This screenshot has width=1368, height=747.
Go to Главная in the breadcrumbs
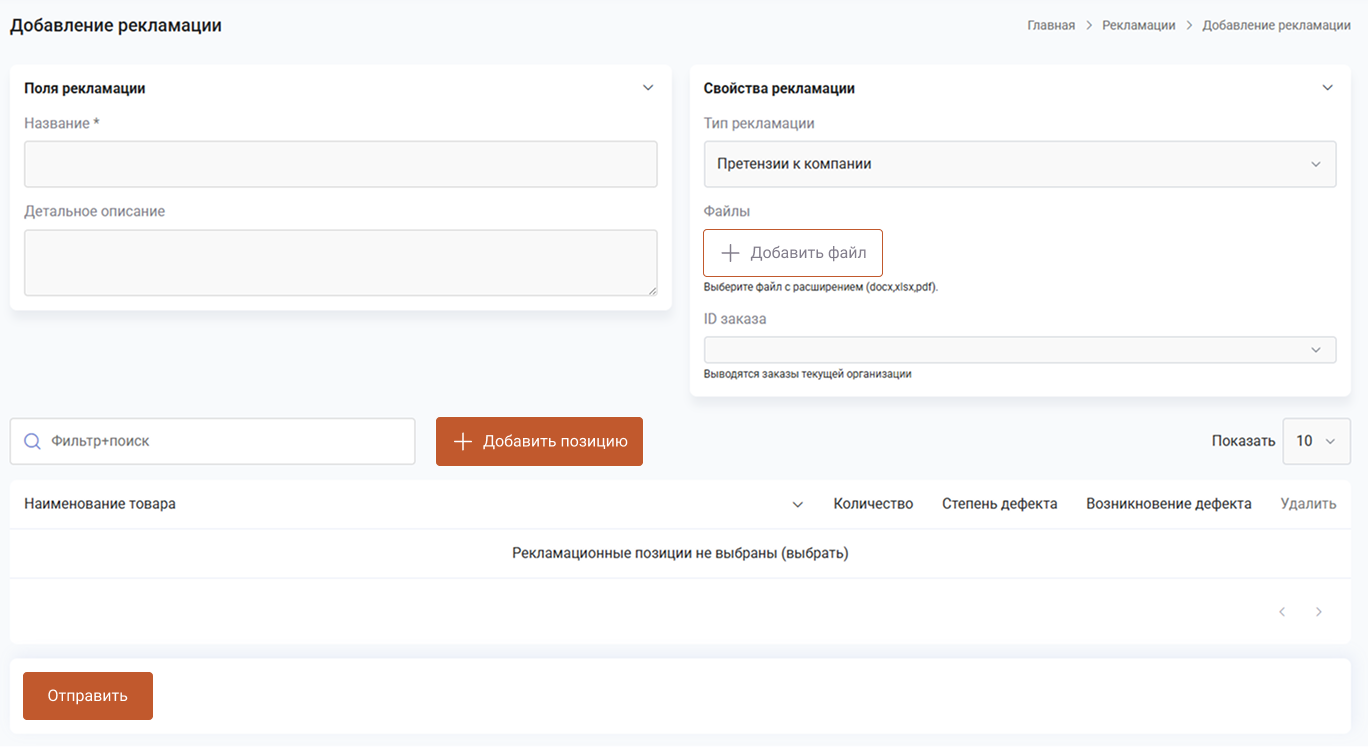click(x=1051, y=26)
